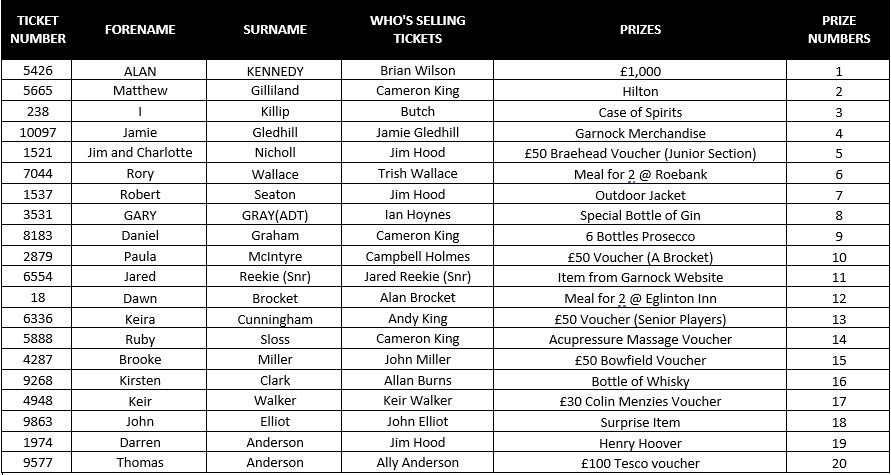The height and width of the screenshot is (475, 891).
Task: Select the Ian Hoynes seller cell
Action: (418, 215)
